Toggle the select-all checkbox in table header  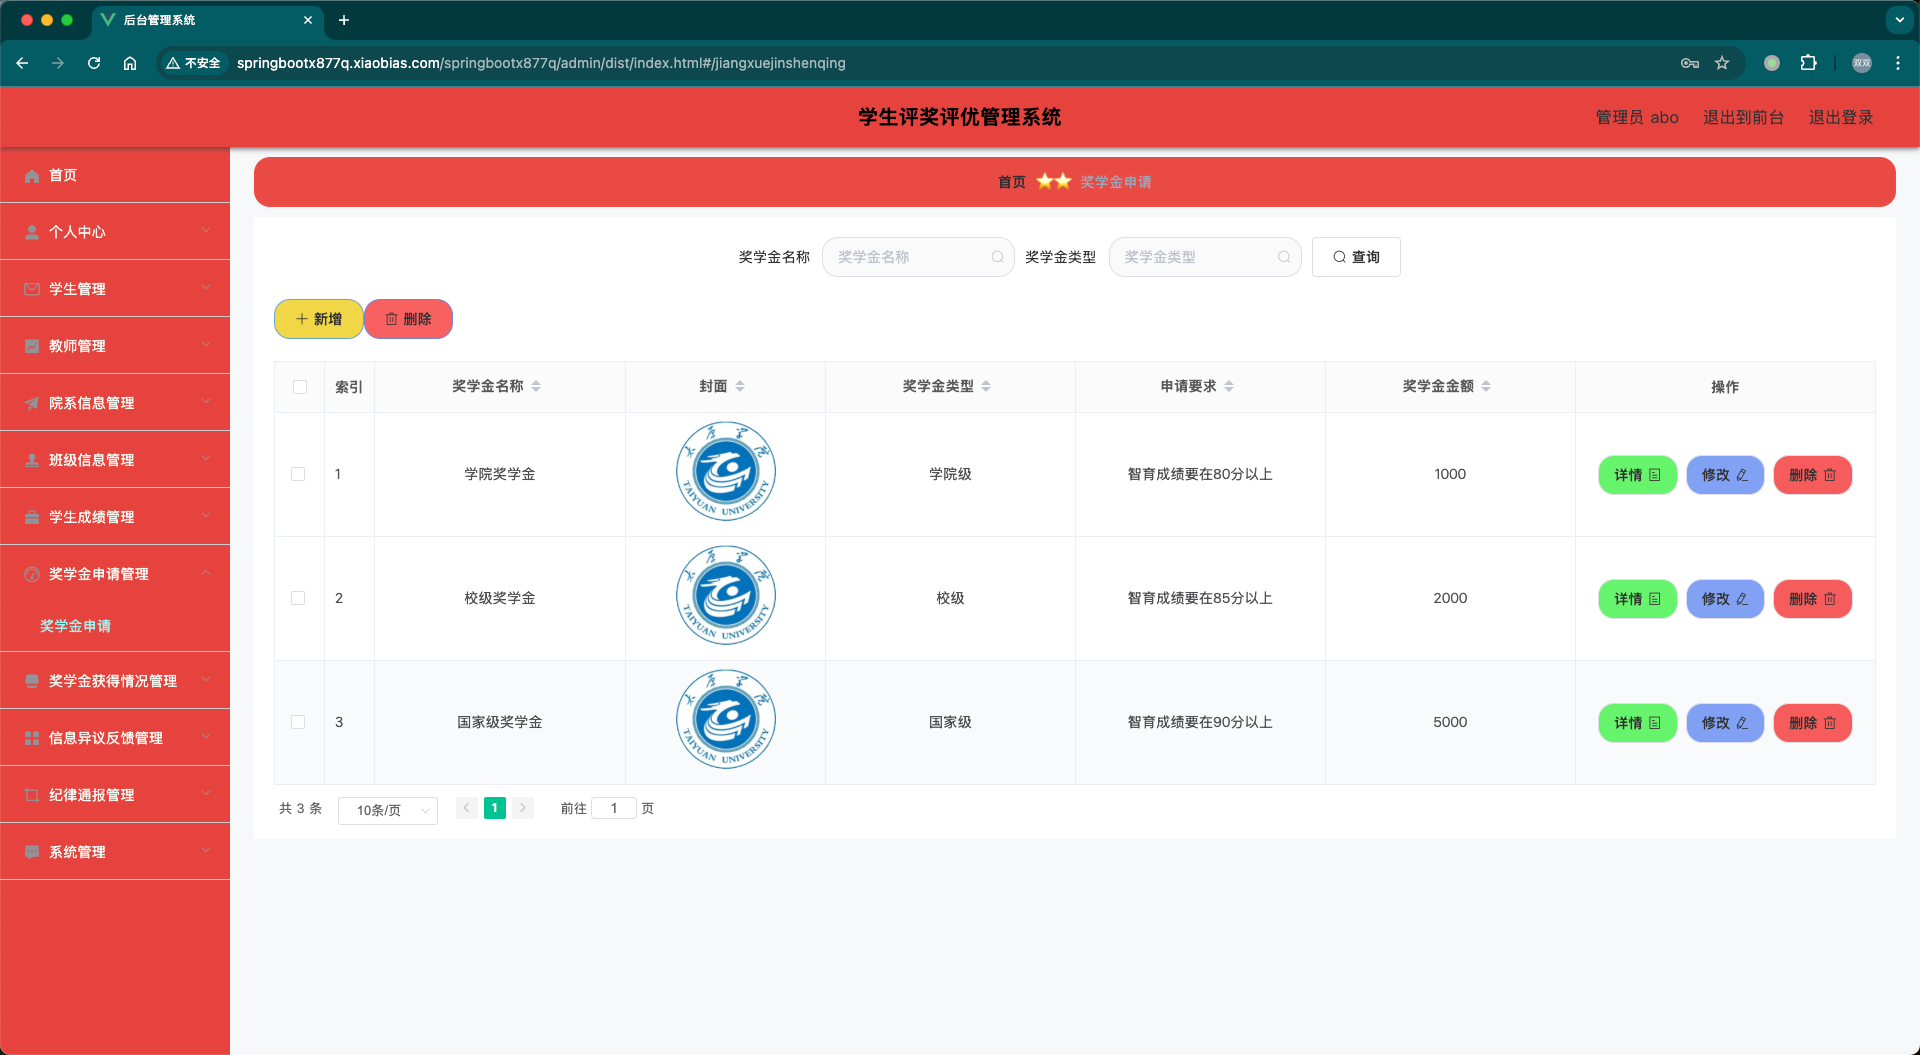point(300,387)
